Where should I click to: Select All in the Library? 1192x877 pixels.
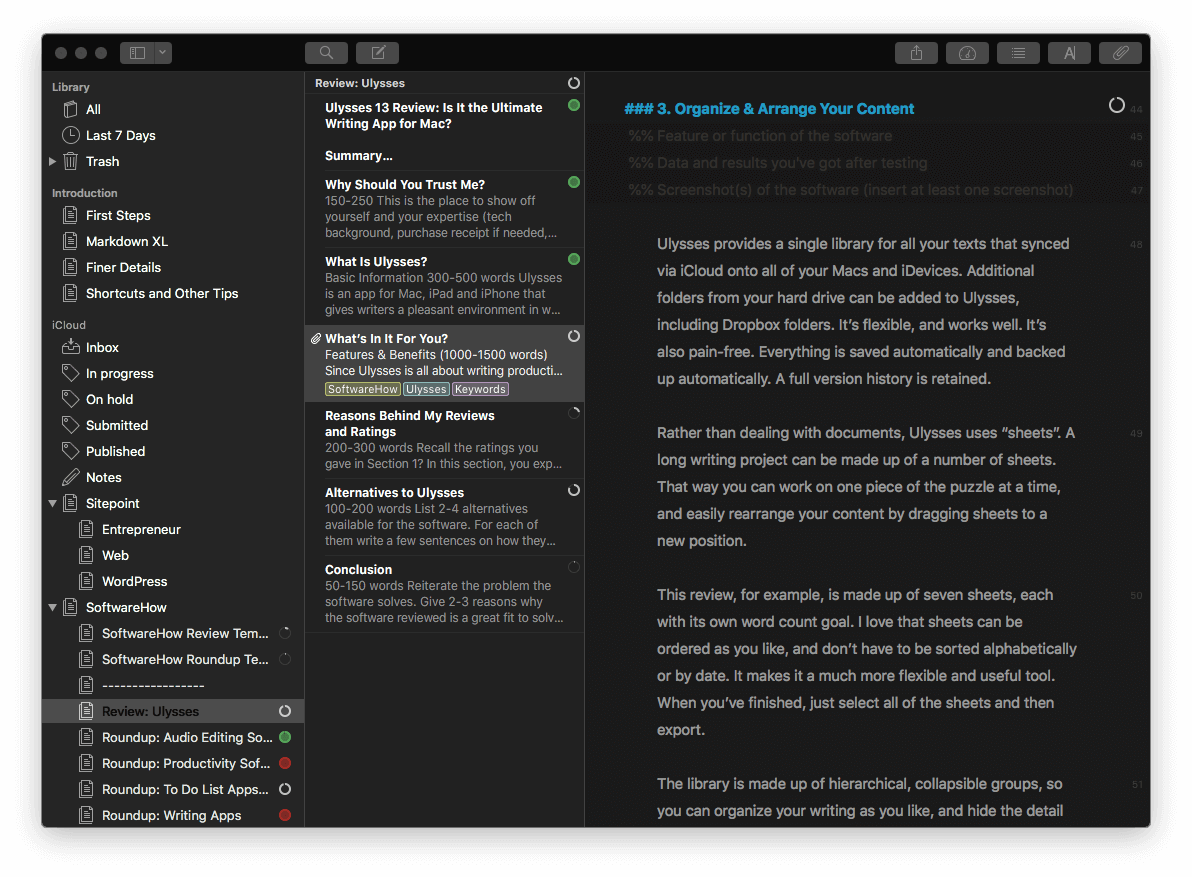pos(173,109)
